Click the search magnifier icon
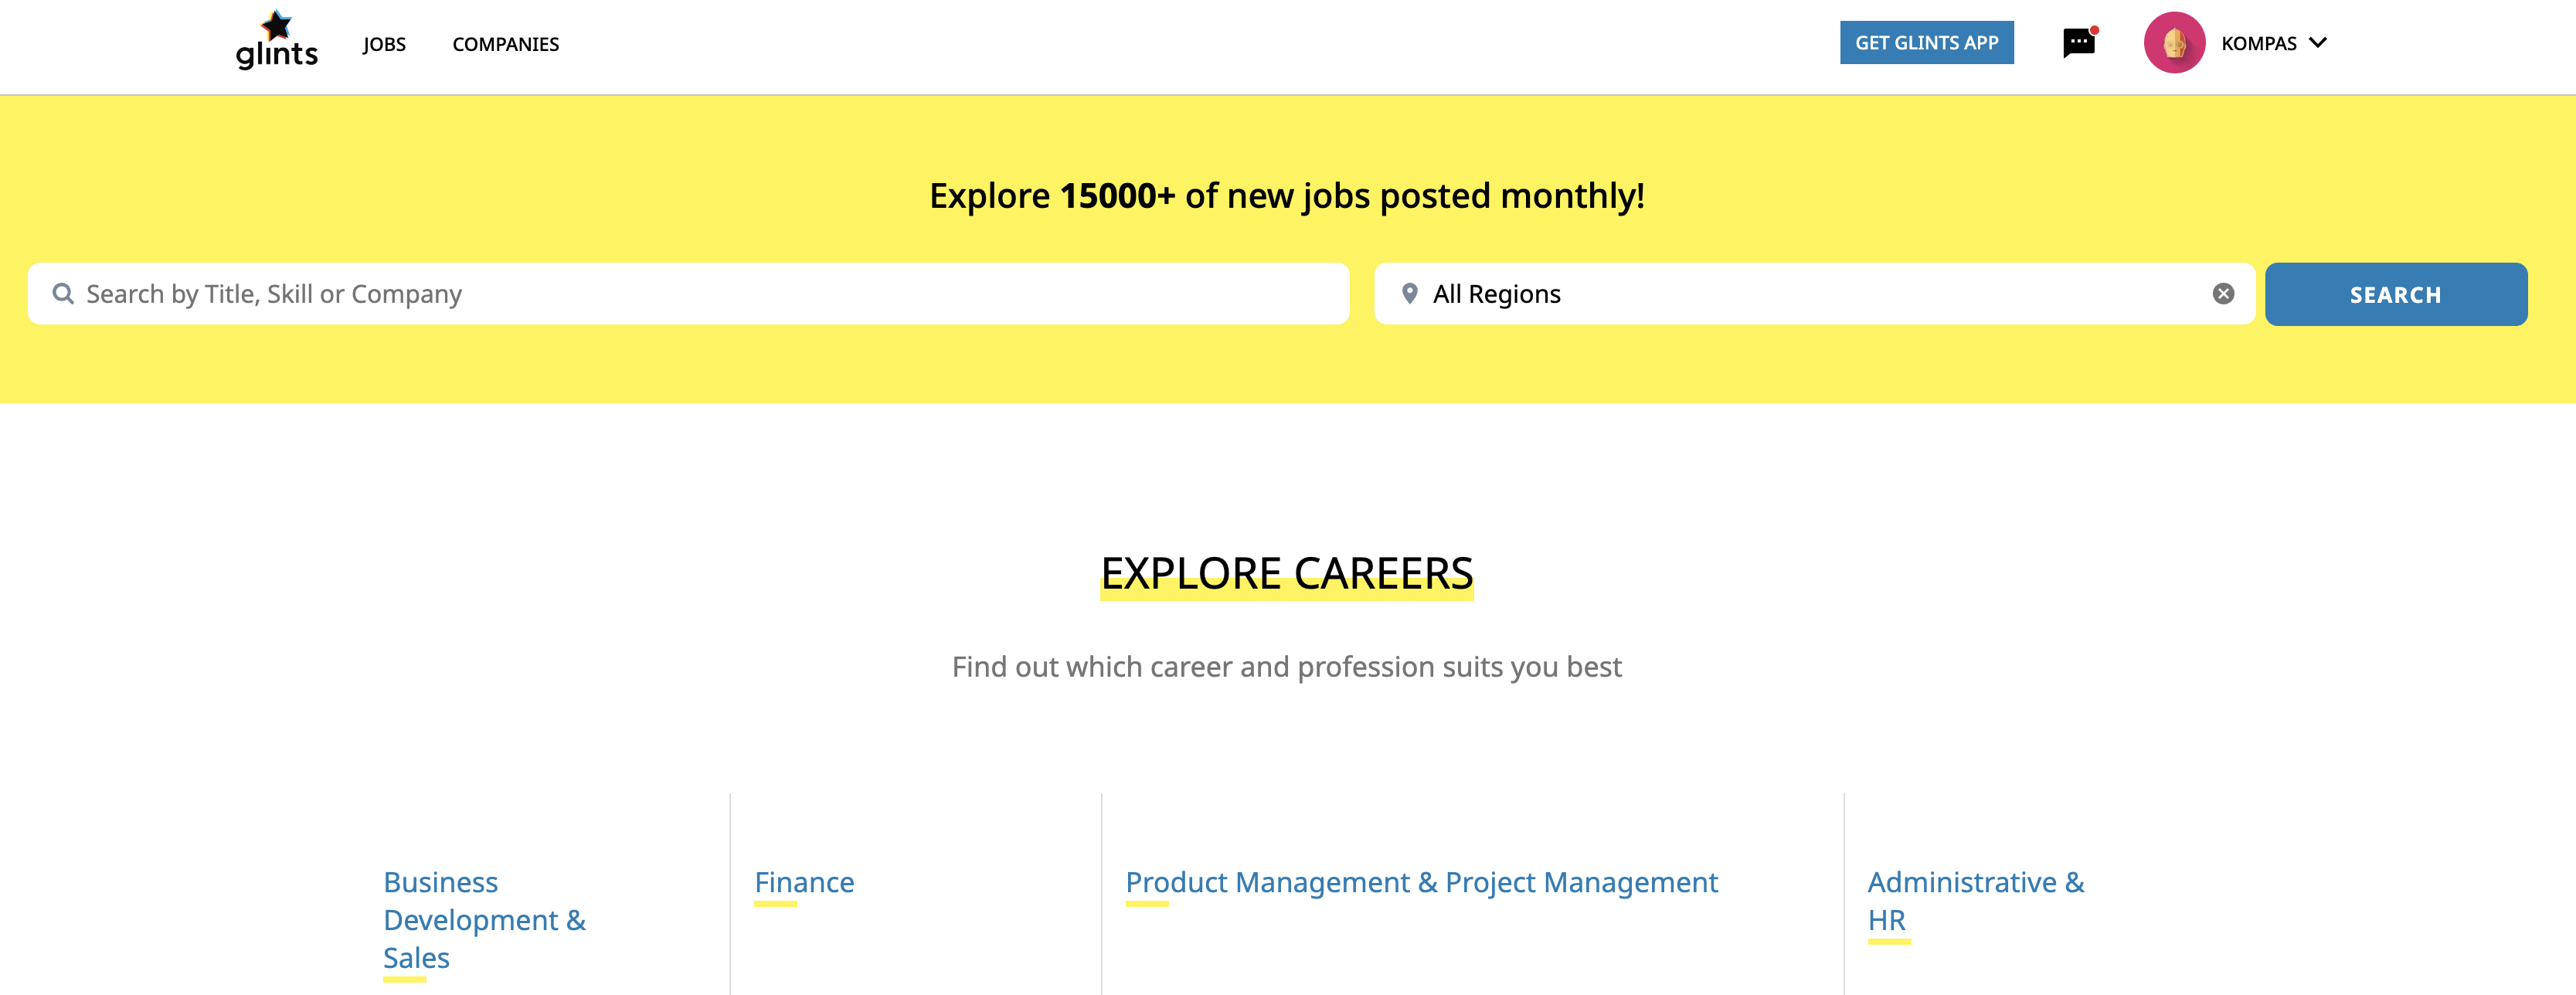The height and width of the screenshot is (995, 2576). tap(63, 294)
